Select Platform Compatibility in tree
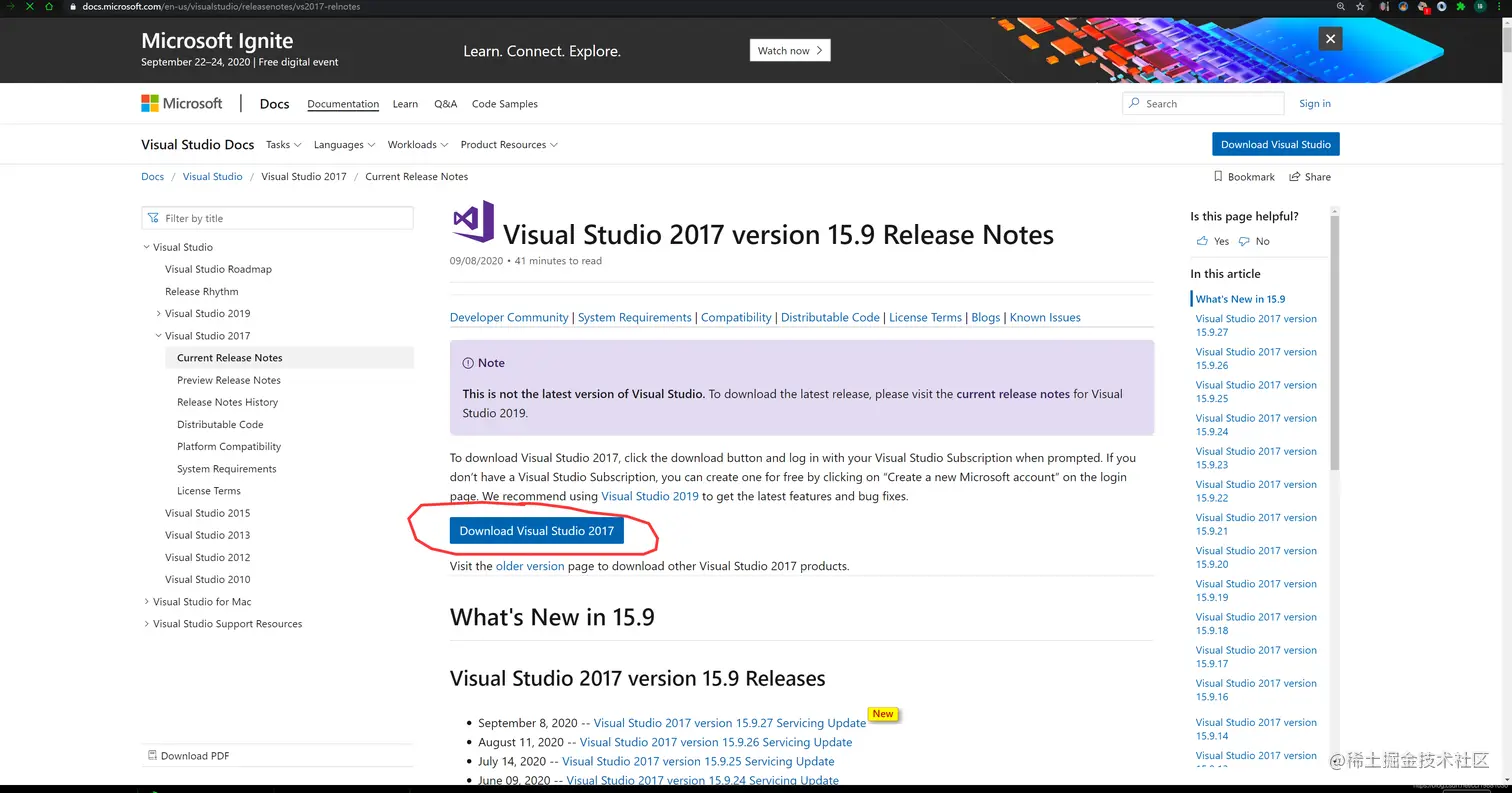 pos(229,446)
